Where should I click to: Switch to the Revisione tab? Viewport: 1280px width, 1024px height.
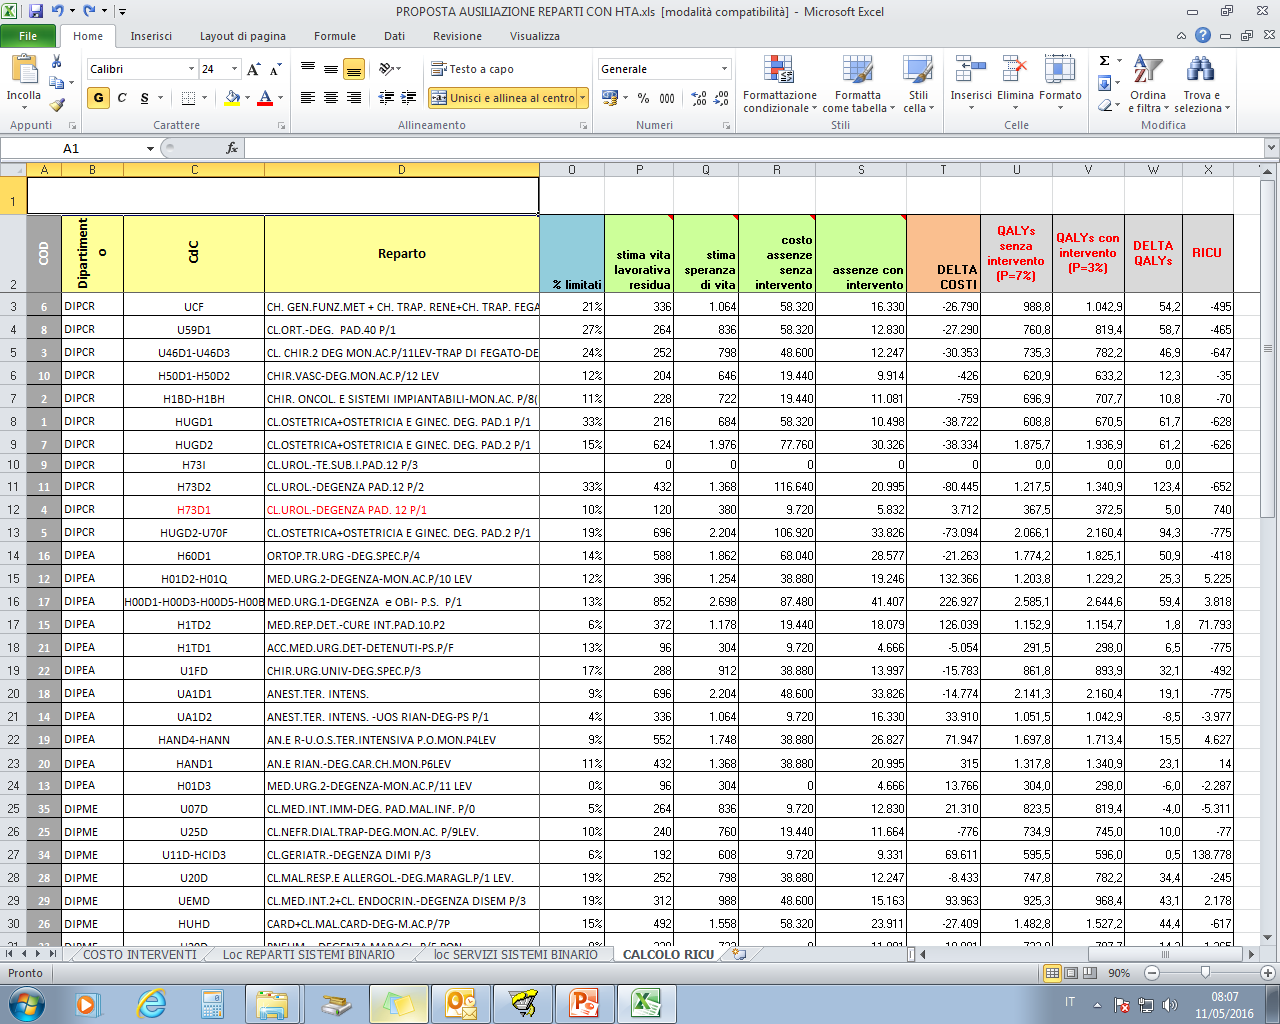pyautogui.click(x=457, y=36)
